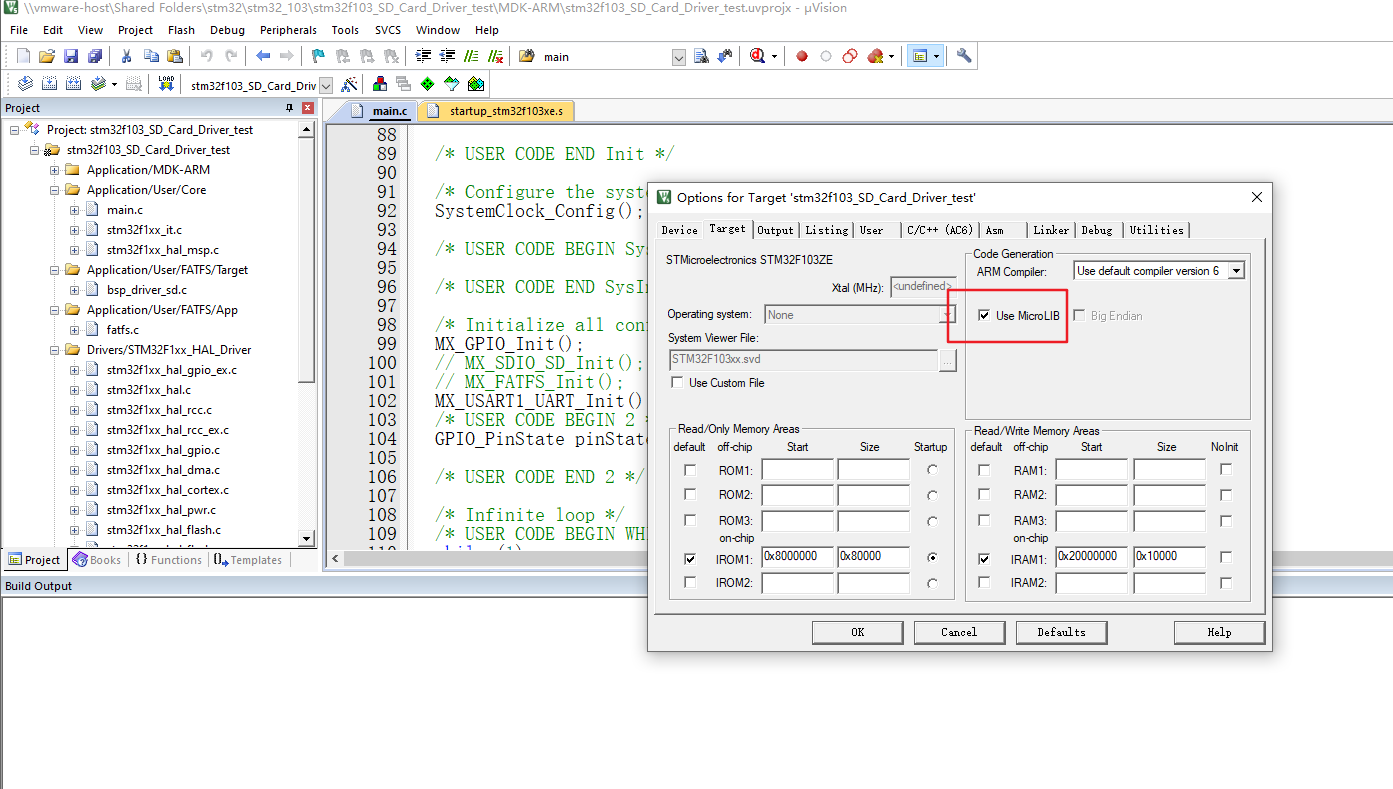Screen dimensions: 1393x789
Task: Switch to the C/C++ (AC6) tab
Action: (939, 230)
